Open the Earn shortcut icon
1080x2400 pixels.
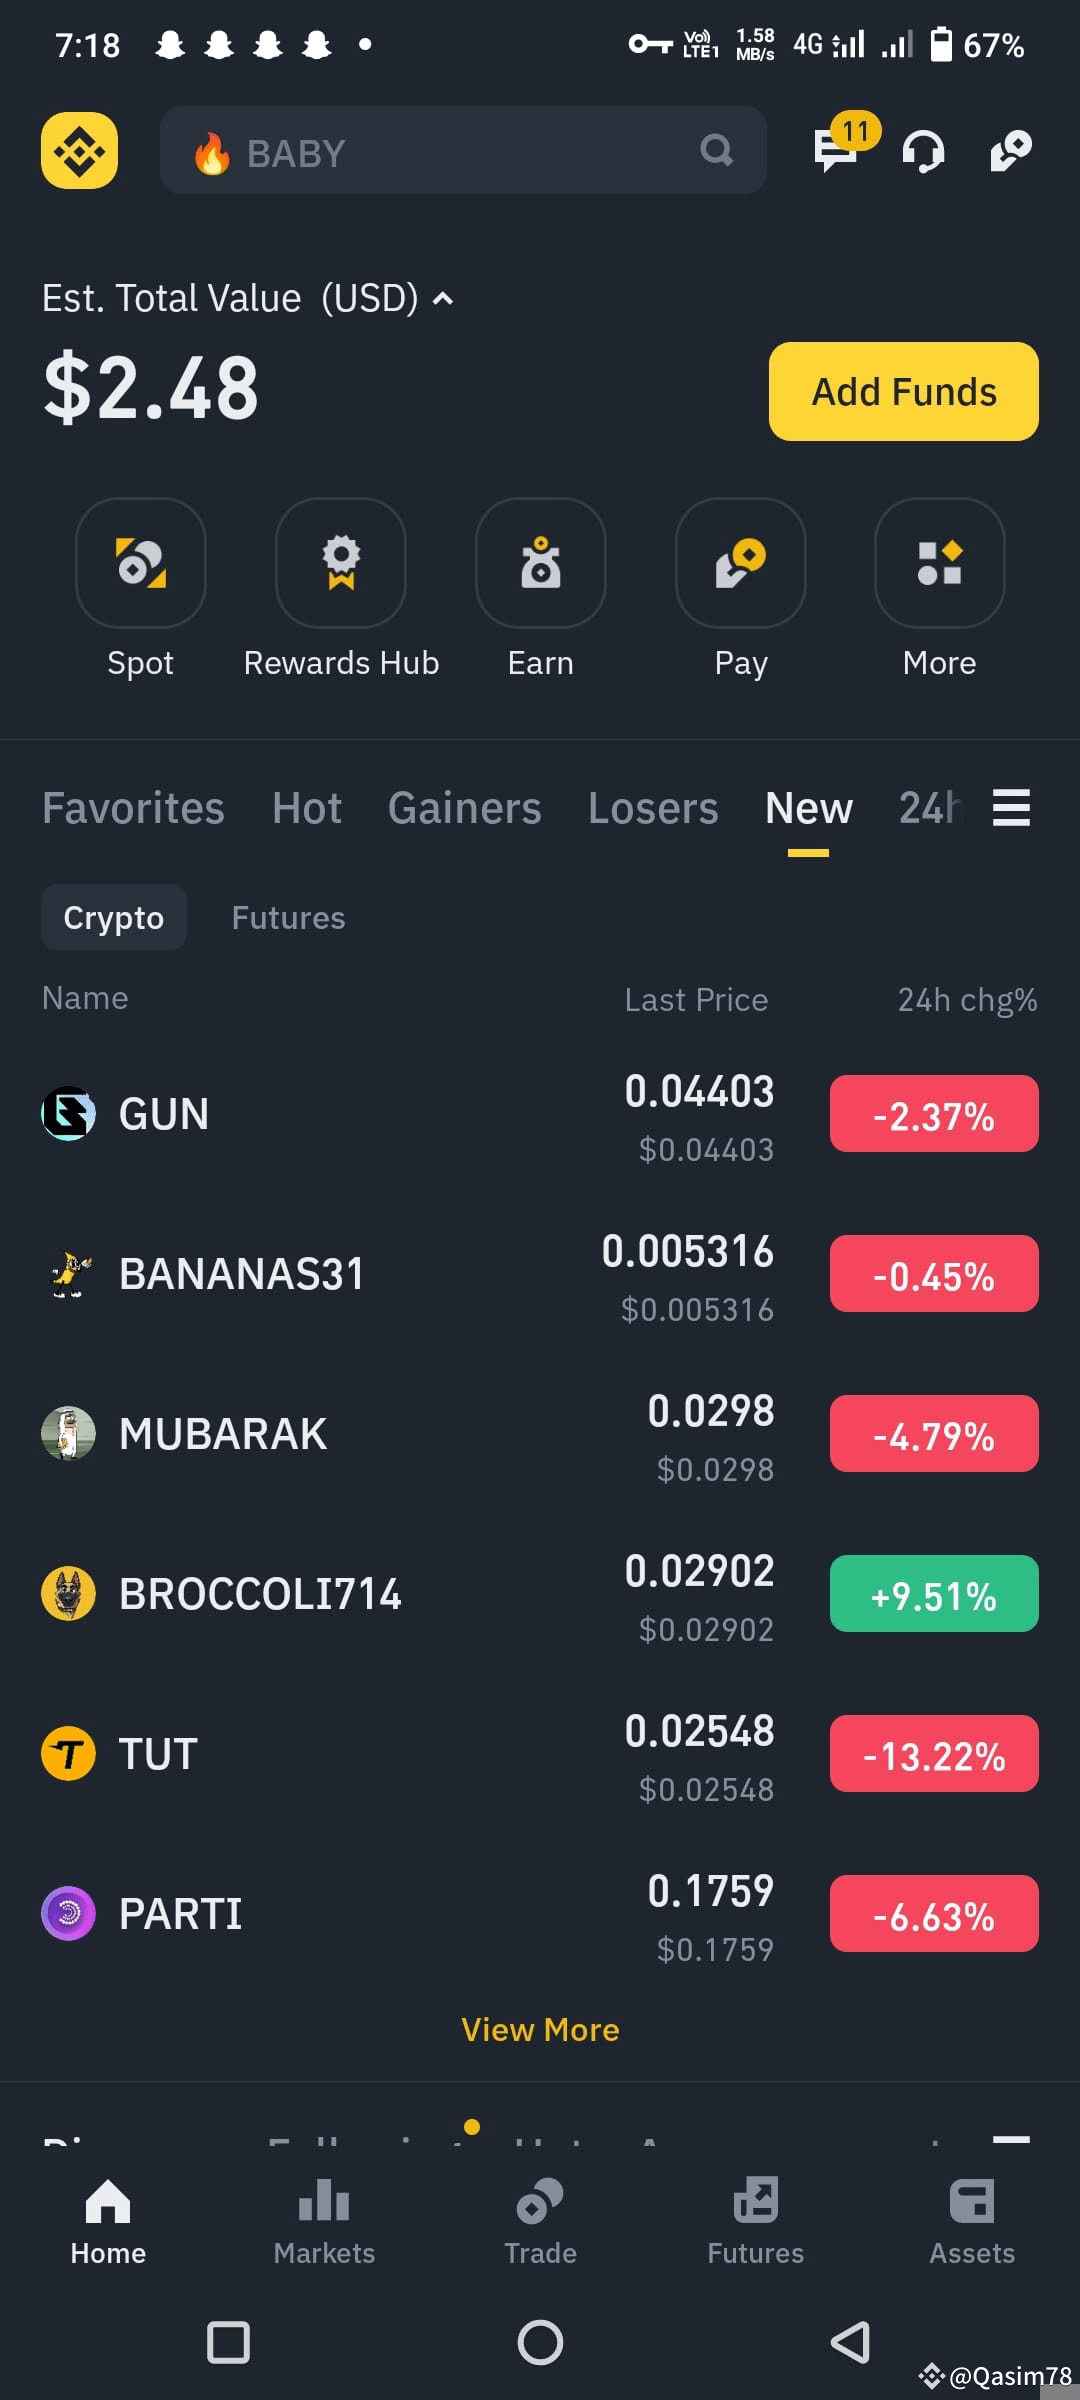(x=541, y=563)
